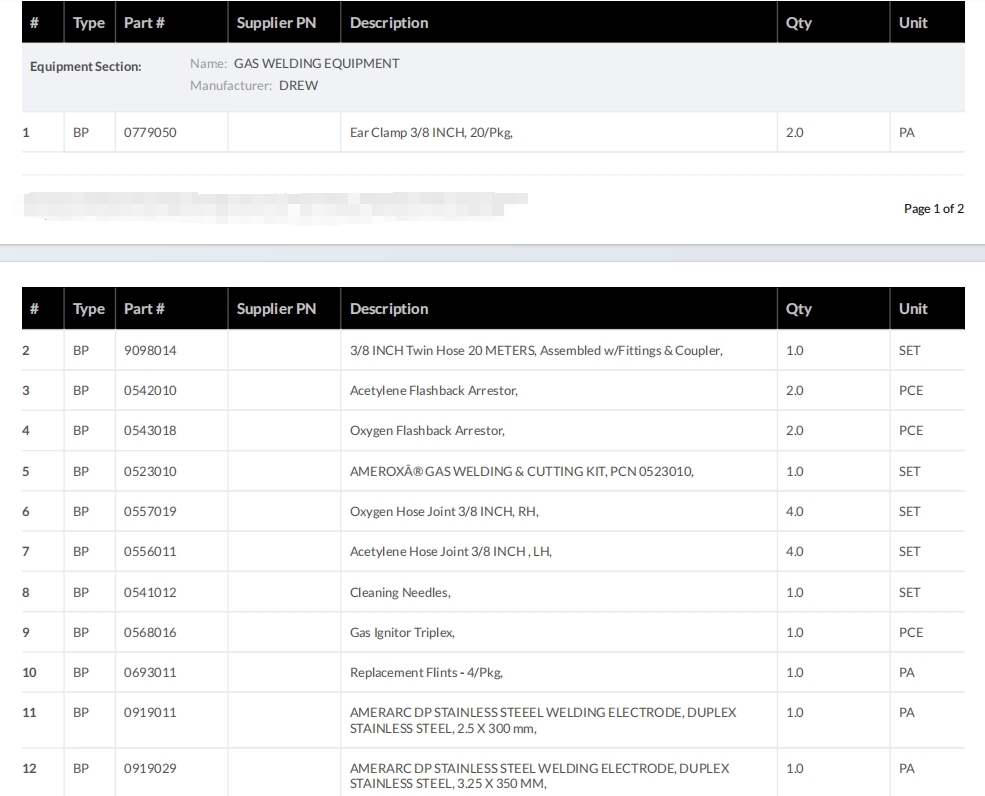Click the DREW manufacturer value
The height and width of the screenshot is (796, 985).
point(298,86)
